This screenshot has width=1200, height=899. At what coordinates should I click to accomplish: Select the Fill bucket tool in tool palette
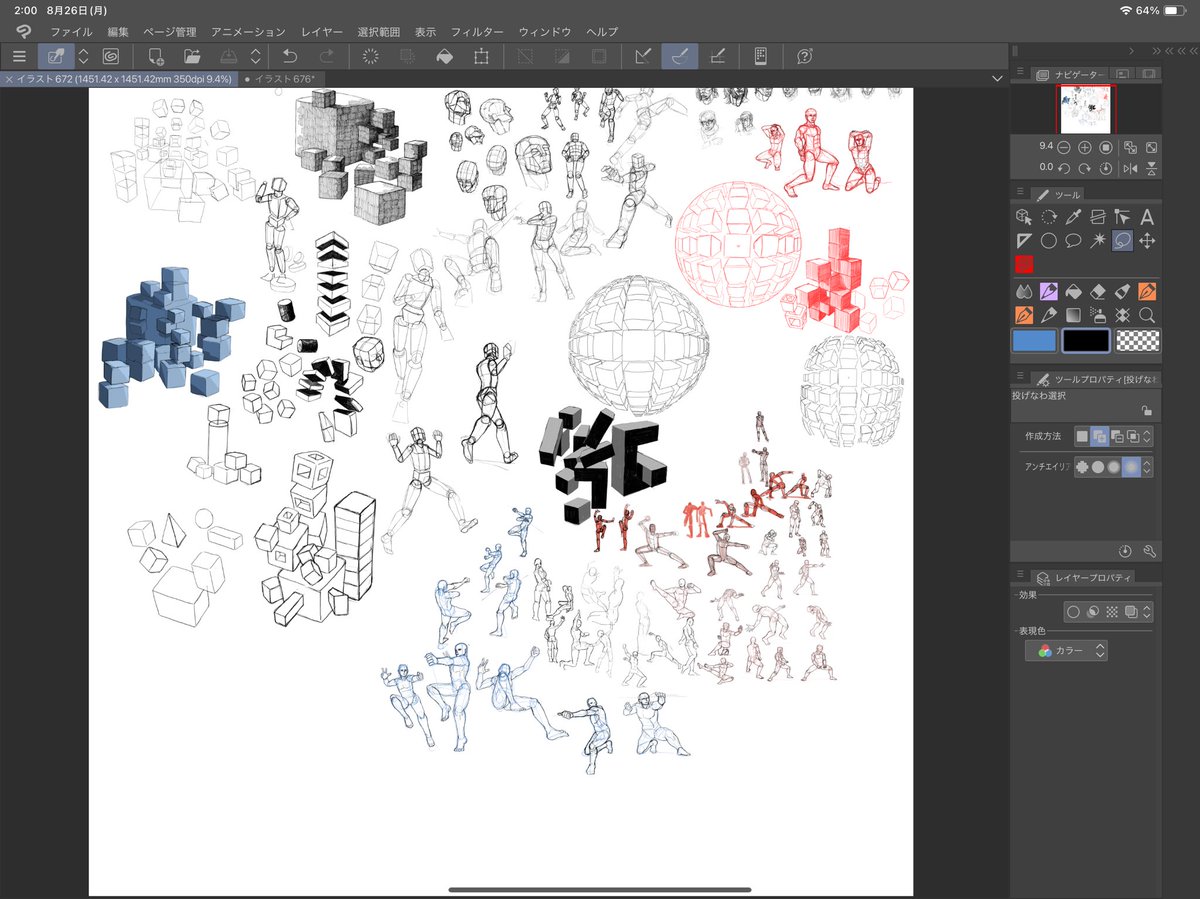(x=1073, y=291)
